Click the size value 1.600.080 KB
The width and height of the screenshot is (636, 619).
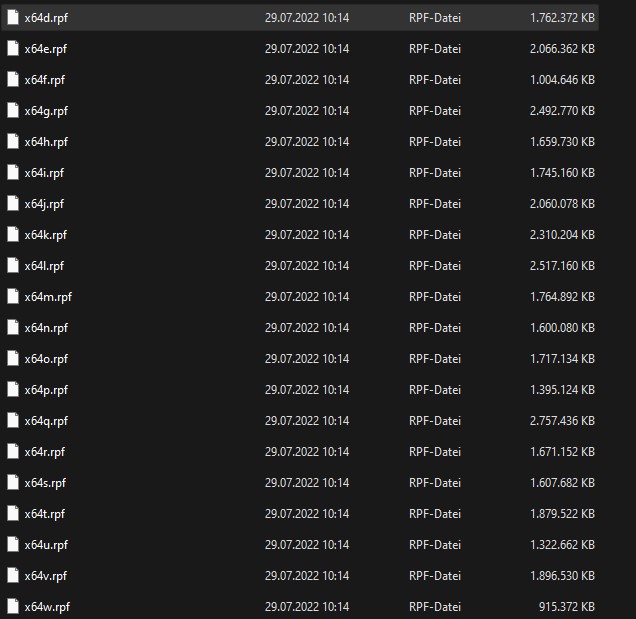(x=562, y=328)
